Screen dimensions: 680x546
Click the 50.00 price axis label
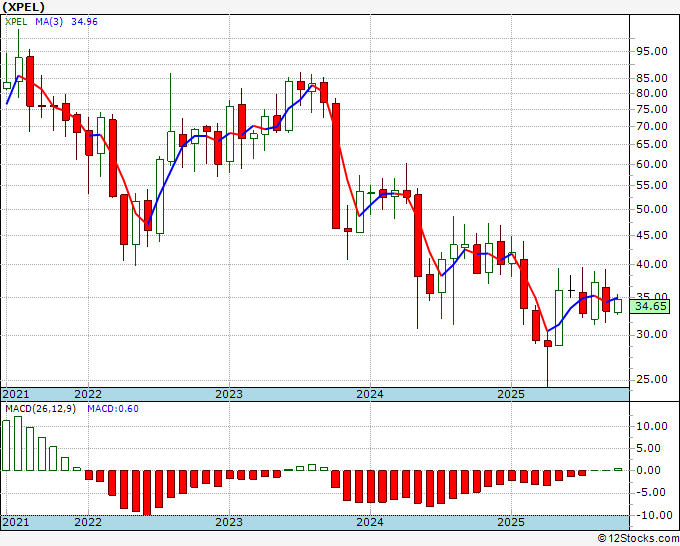[652, 209]
